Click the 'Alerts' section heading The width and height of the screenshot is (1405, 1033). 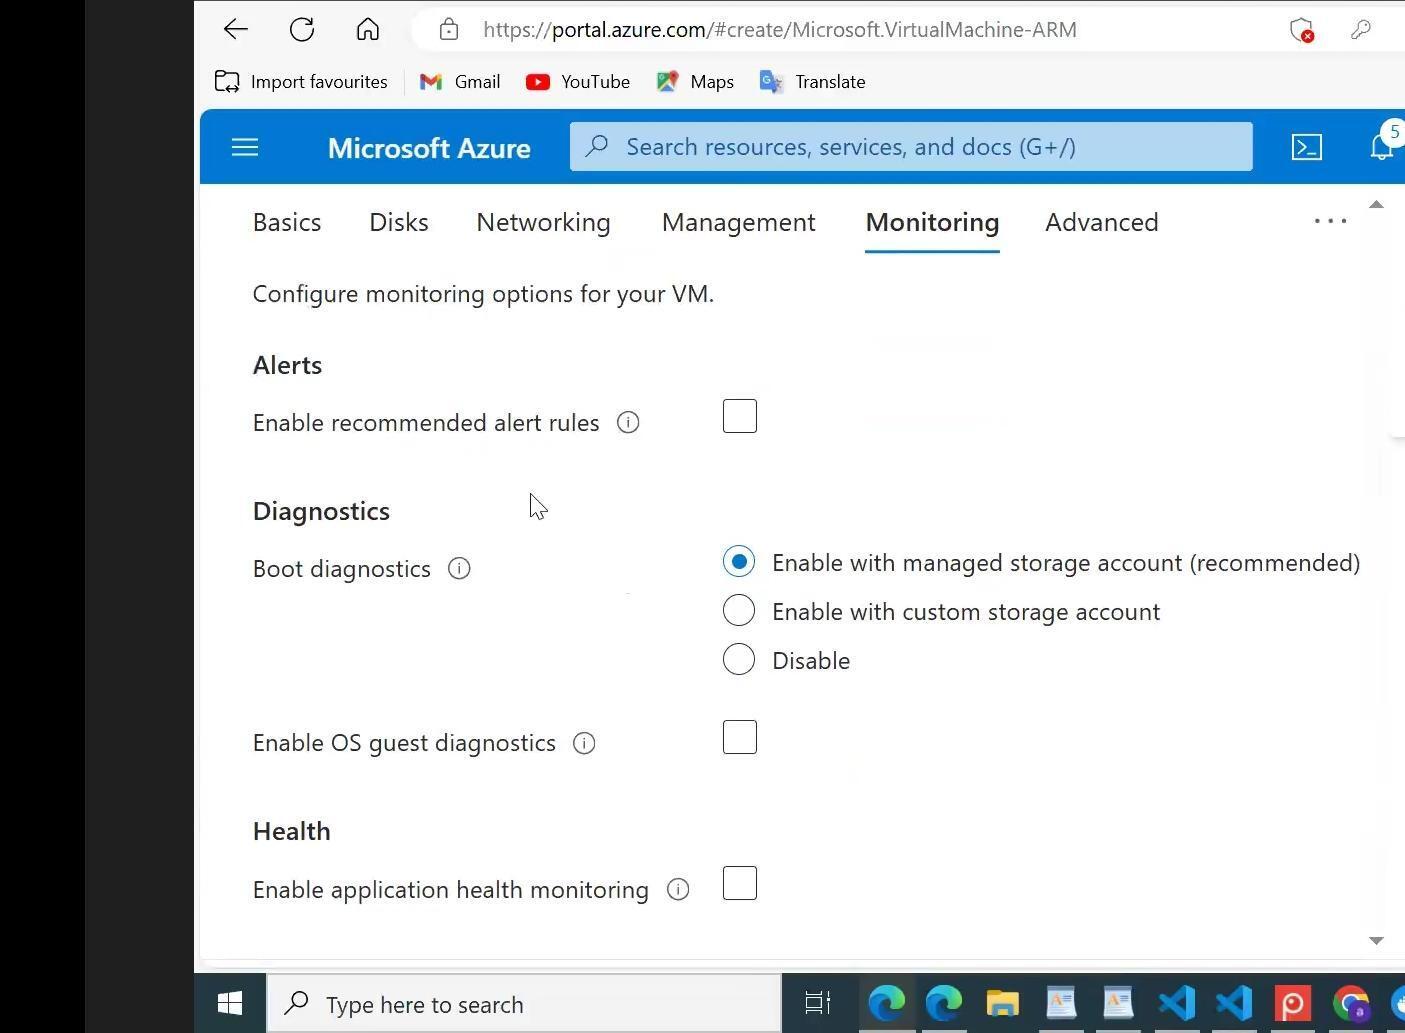click(x=287, y=365)
